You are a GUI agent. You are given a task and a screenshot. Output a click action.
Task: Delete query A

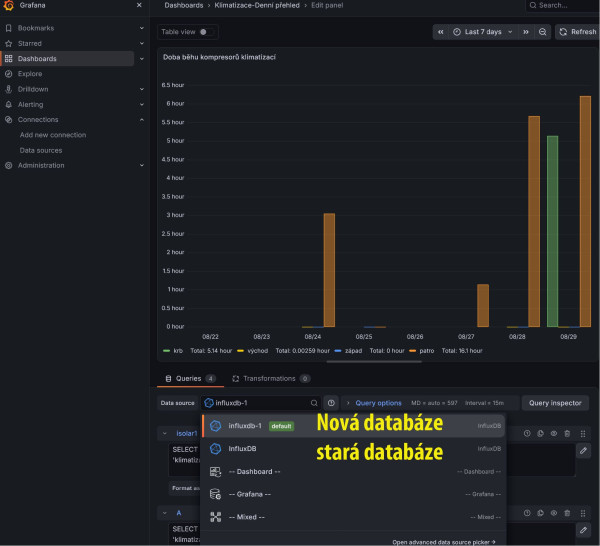(x=567, y=513)
